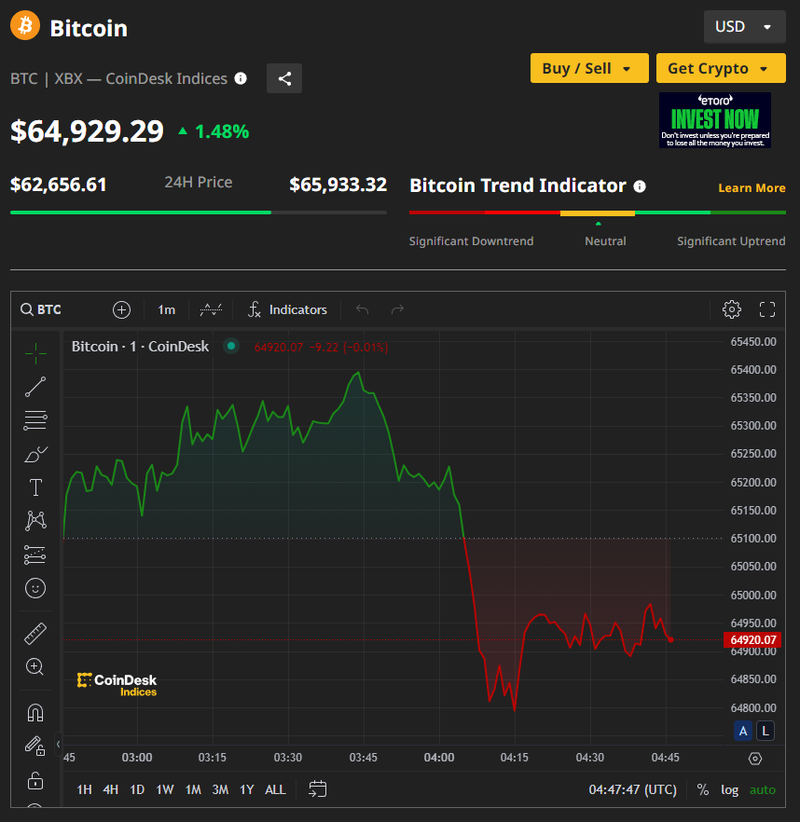Screen dimensions: 800x822
Task: Expand the Buy / Sell dropdown
Action: (x=589, y=68)
